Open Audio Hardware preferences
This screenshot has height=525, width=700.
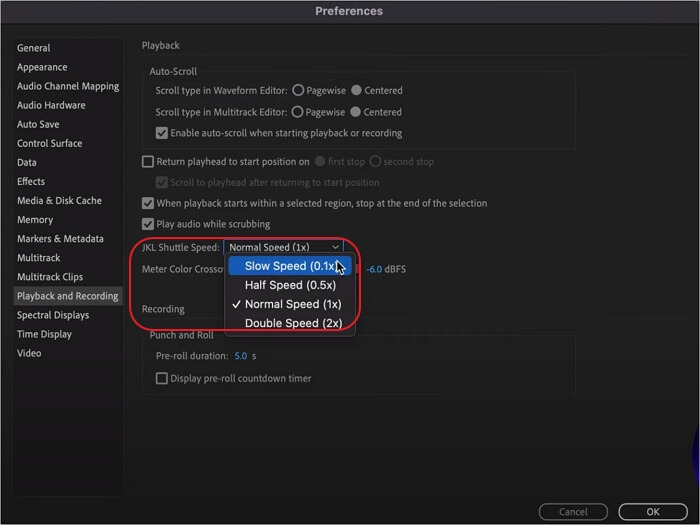pyautogui.click(x=51, y=105)
